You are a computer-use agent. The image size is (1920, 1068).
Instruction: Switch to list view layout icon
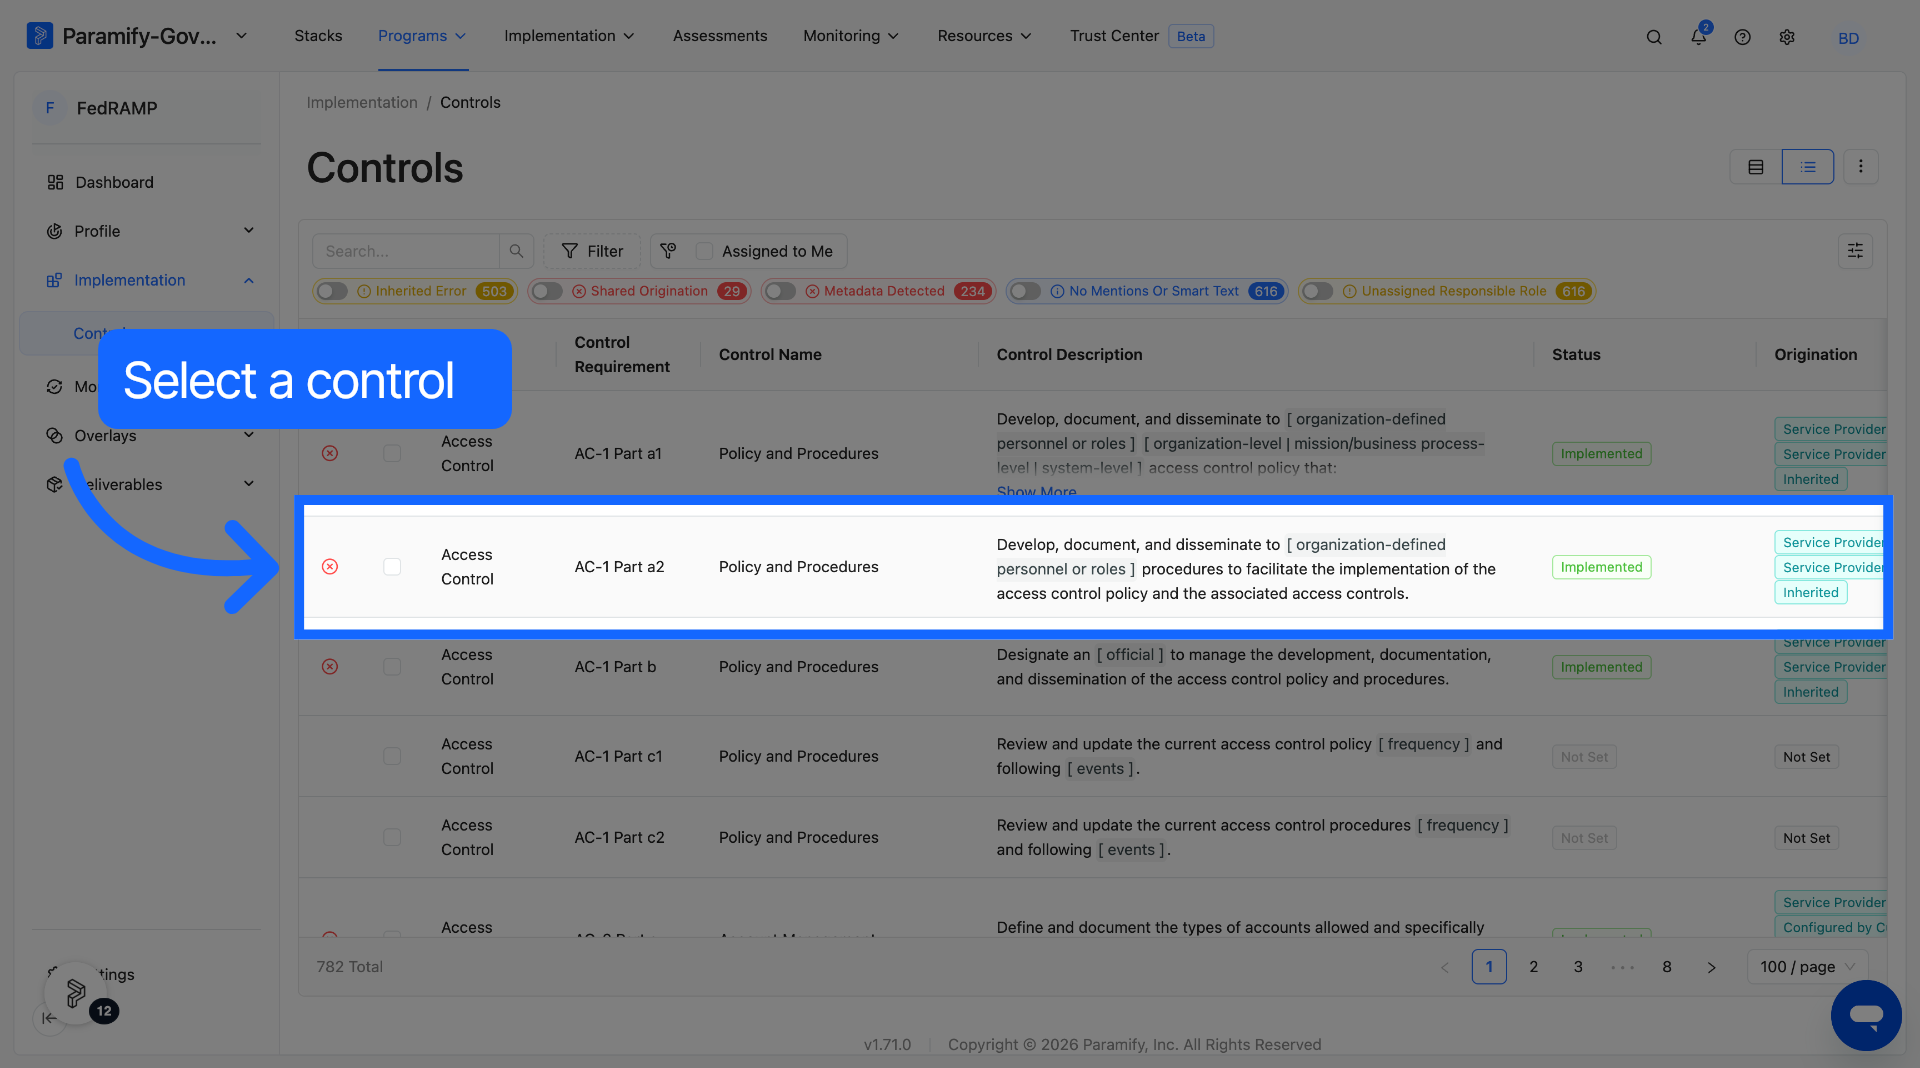1808,167
